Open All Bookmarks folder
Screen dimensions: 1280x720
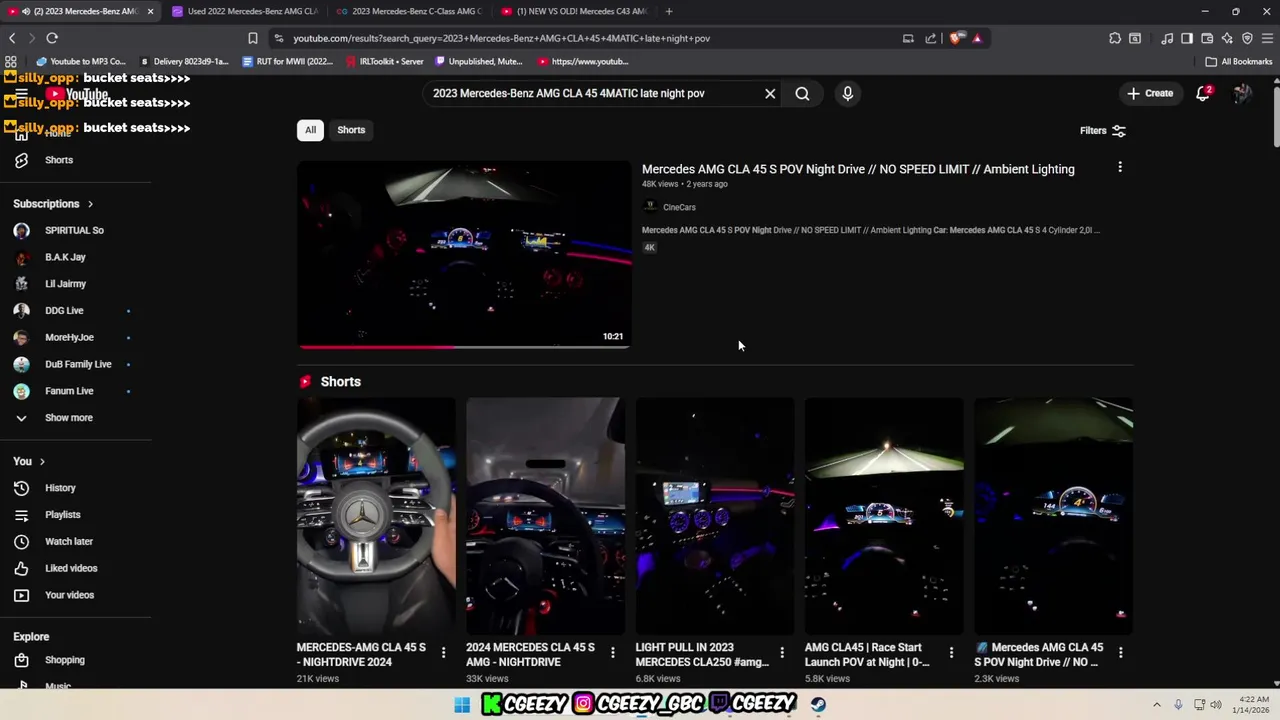(1239, 61)
